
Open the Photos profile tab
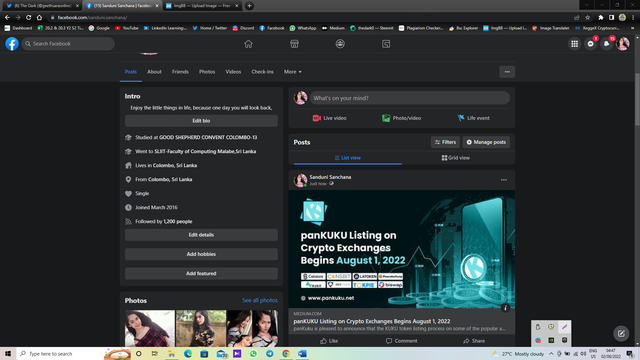tap(207, 72)
